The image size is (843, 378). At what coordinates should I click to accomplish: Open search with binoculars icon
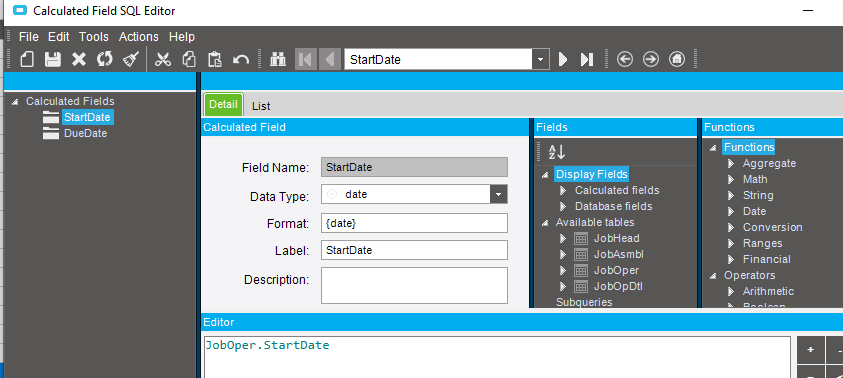pos(278,59)
